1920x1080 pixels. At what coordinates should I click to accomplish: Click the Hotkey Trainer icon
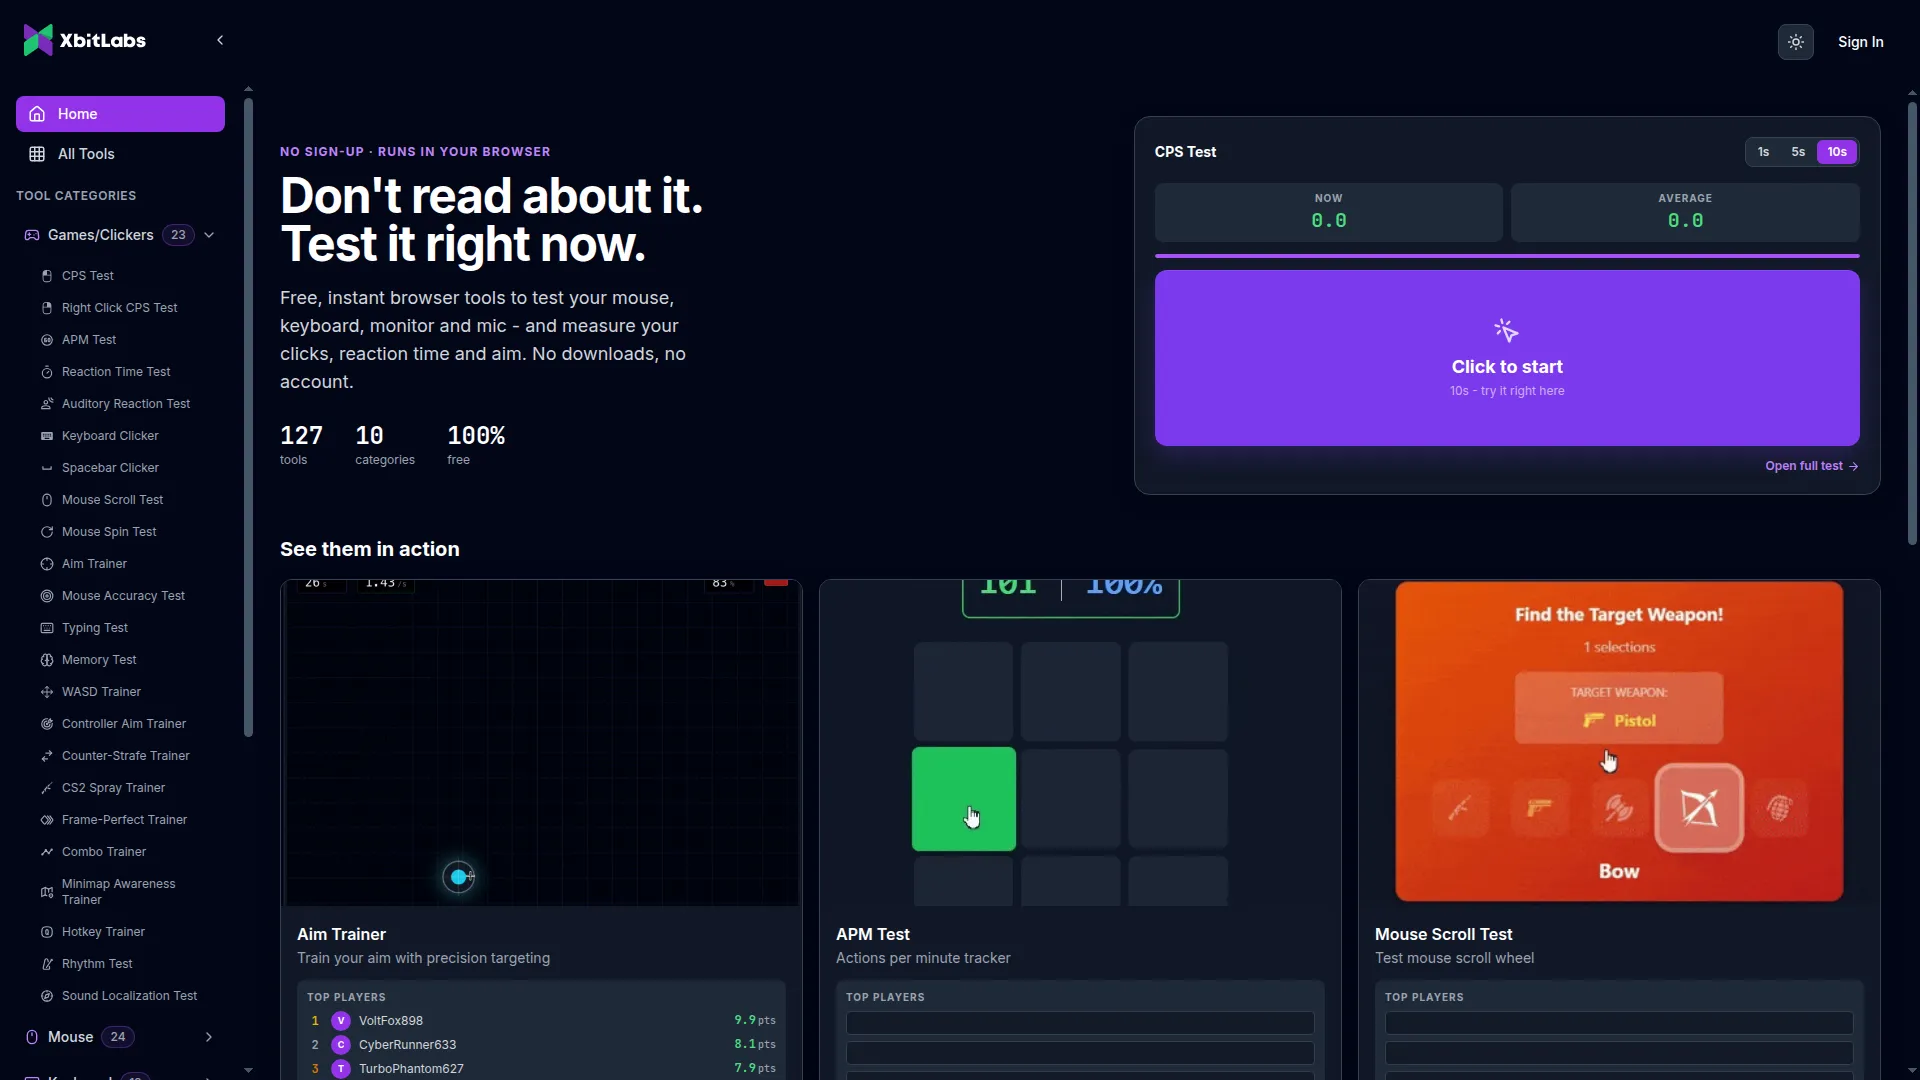(46, 932)
